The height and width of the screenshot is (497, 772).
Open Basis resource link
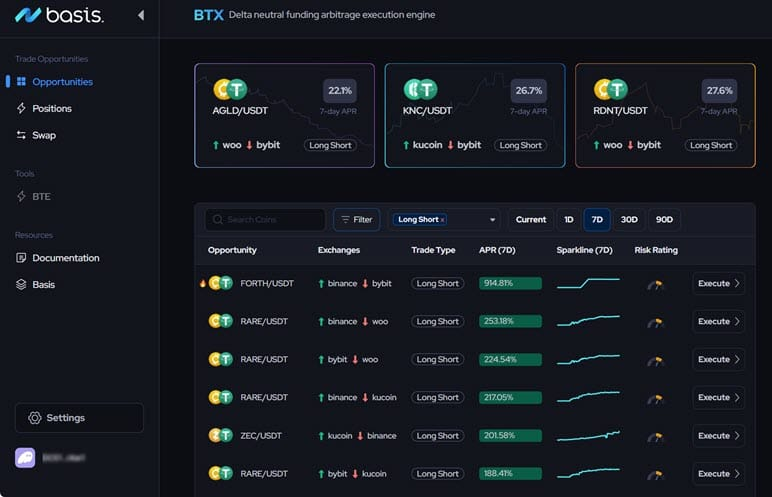(43, 285)
